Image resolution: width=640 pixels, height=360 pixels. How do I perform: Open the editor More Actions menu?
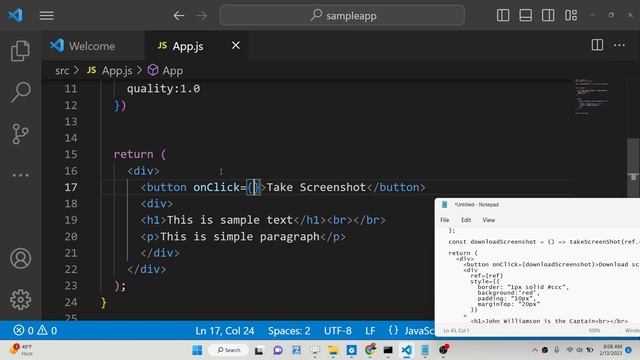tap(620, 45)
